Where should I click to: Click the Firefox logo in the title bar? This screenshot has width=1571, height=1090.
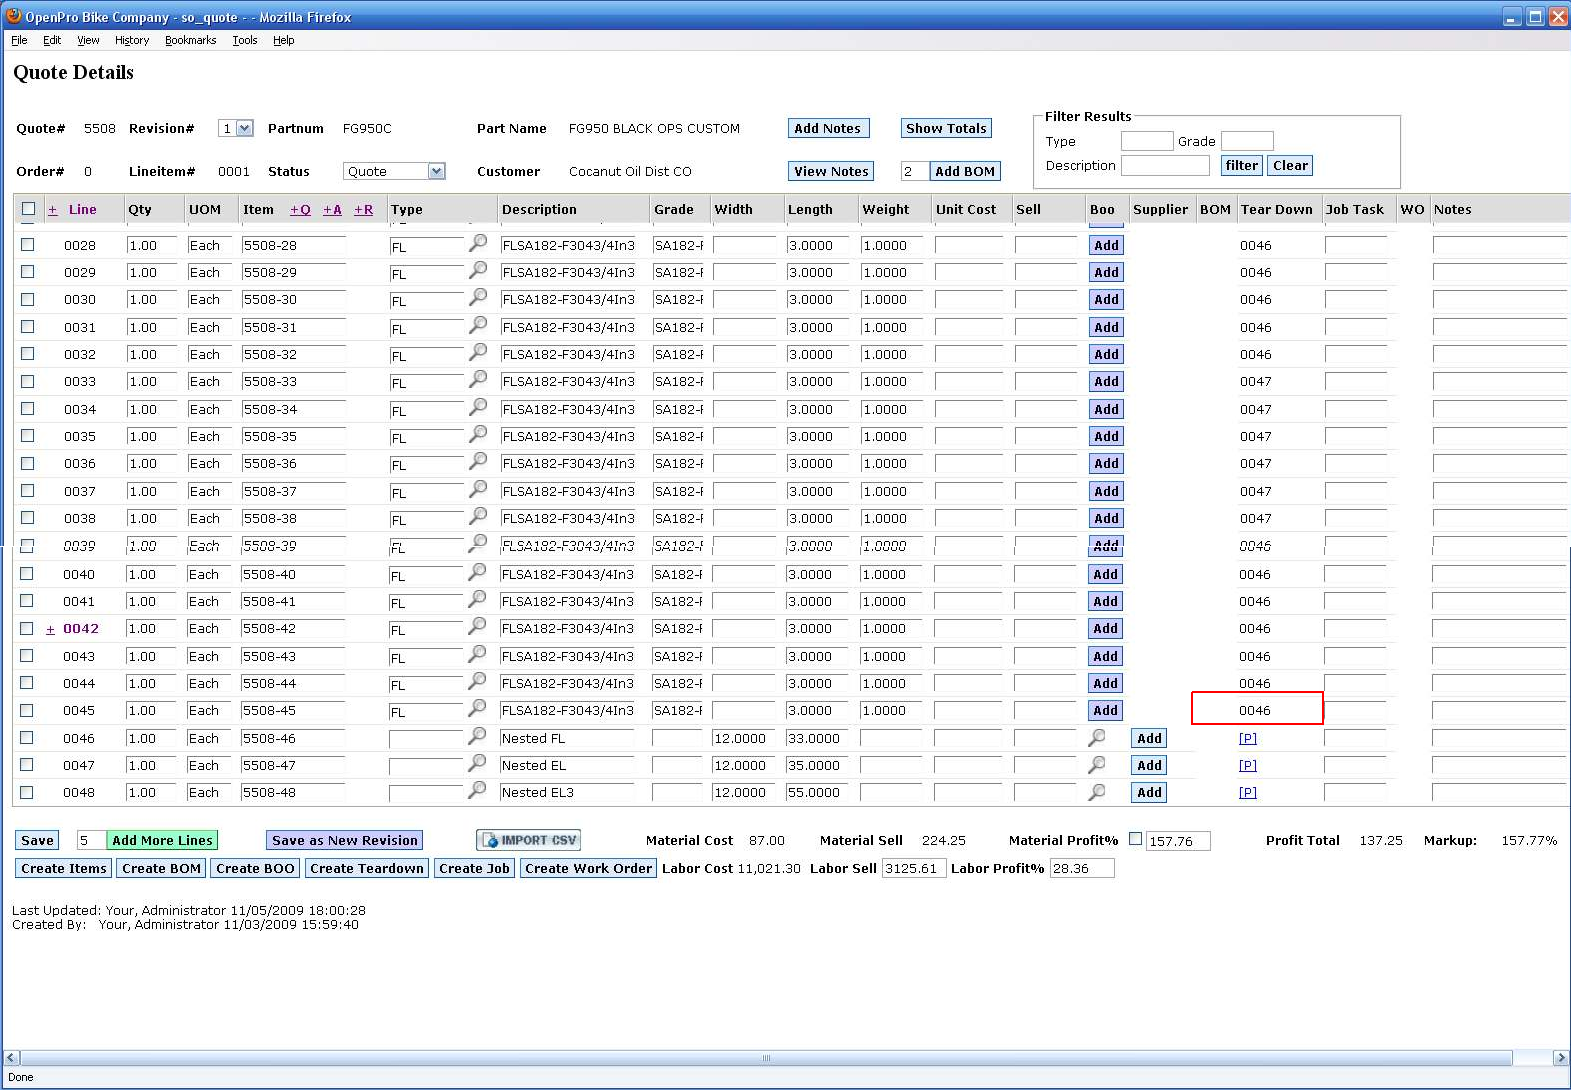click(14, 16)
